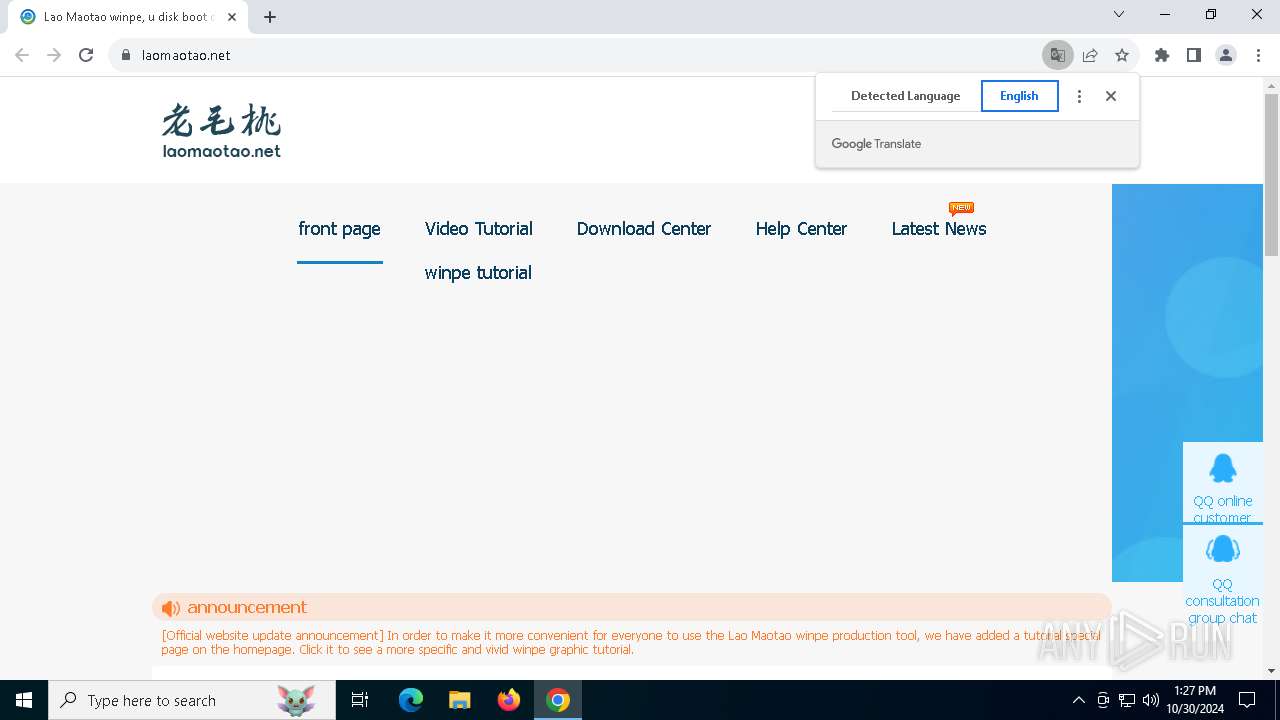This screenshot has width=1280, height=720.
Task: Click the scrollbar down arrow
Action: pos(1271,671)
